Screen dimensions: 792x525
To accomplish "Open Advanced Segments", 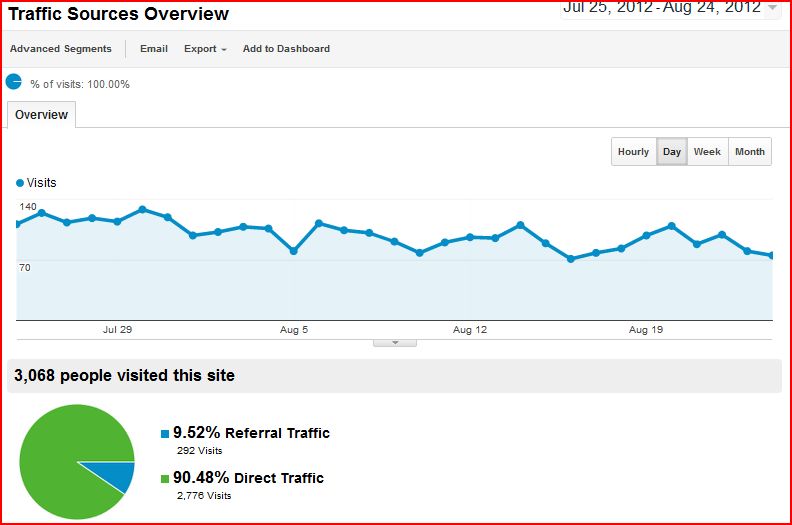I will point(61,49).
